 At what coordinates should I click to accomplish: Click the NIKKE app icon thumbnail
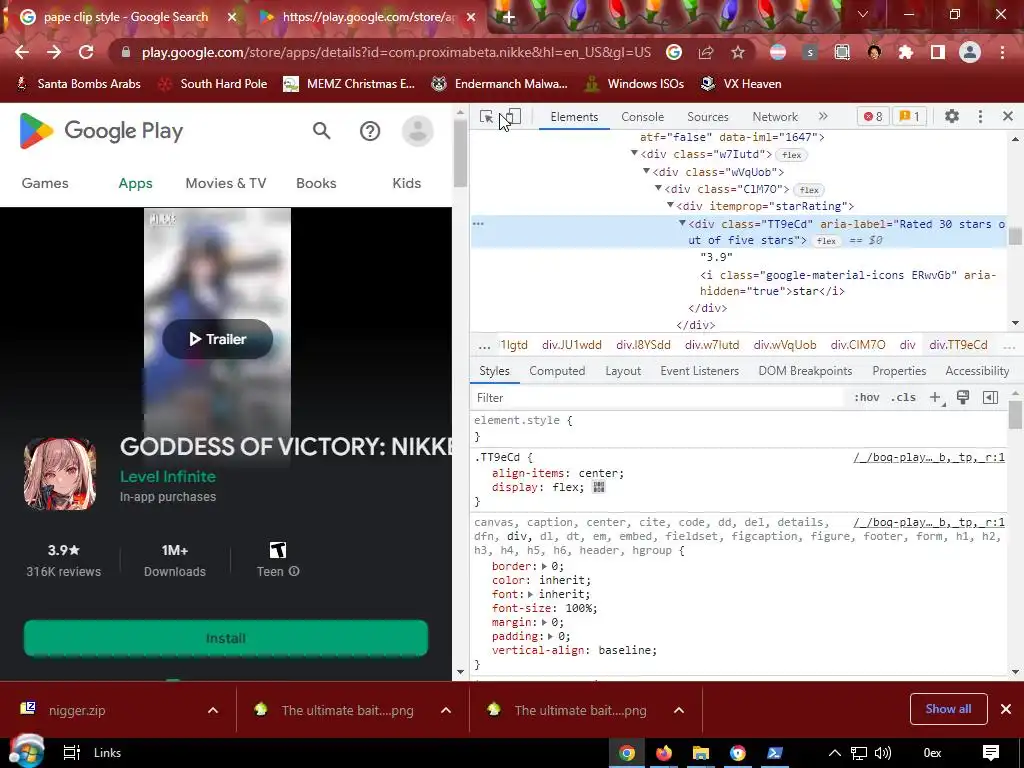pyautogui.click(x=60, y=474)
